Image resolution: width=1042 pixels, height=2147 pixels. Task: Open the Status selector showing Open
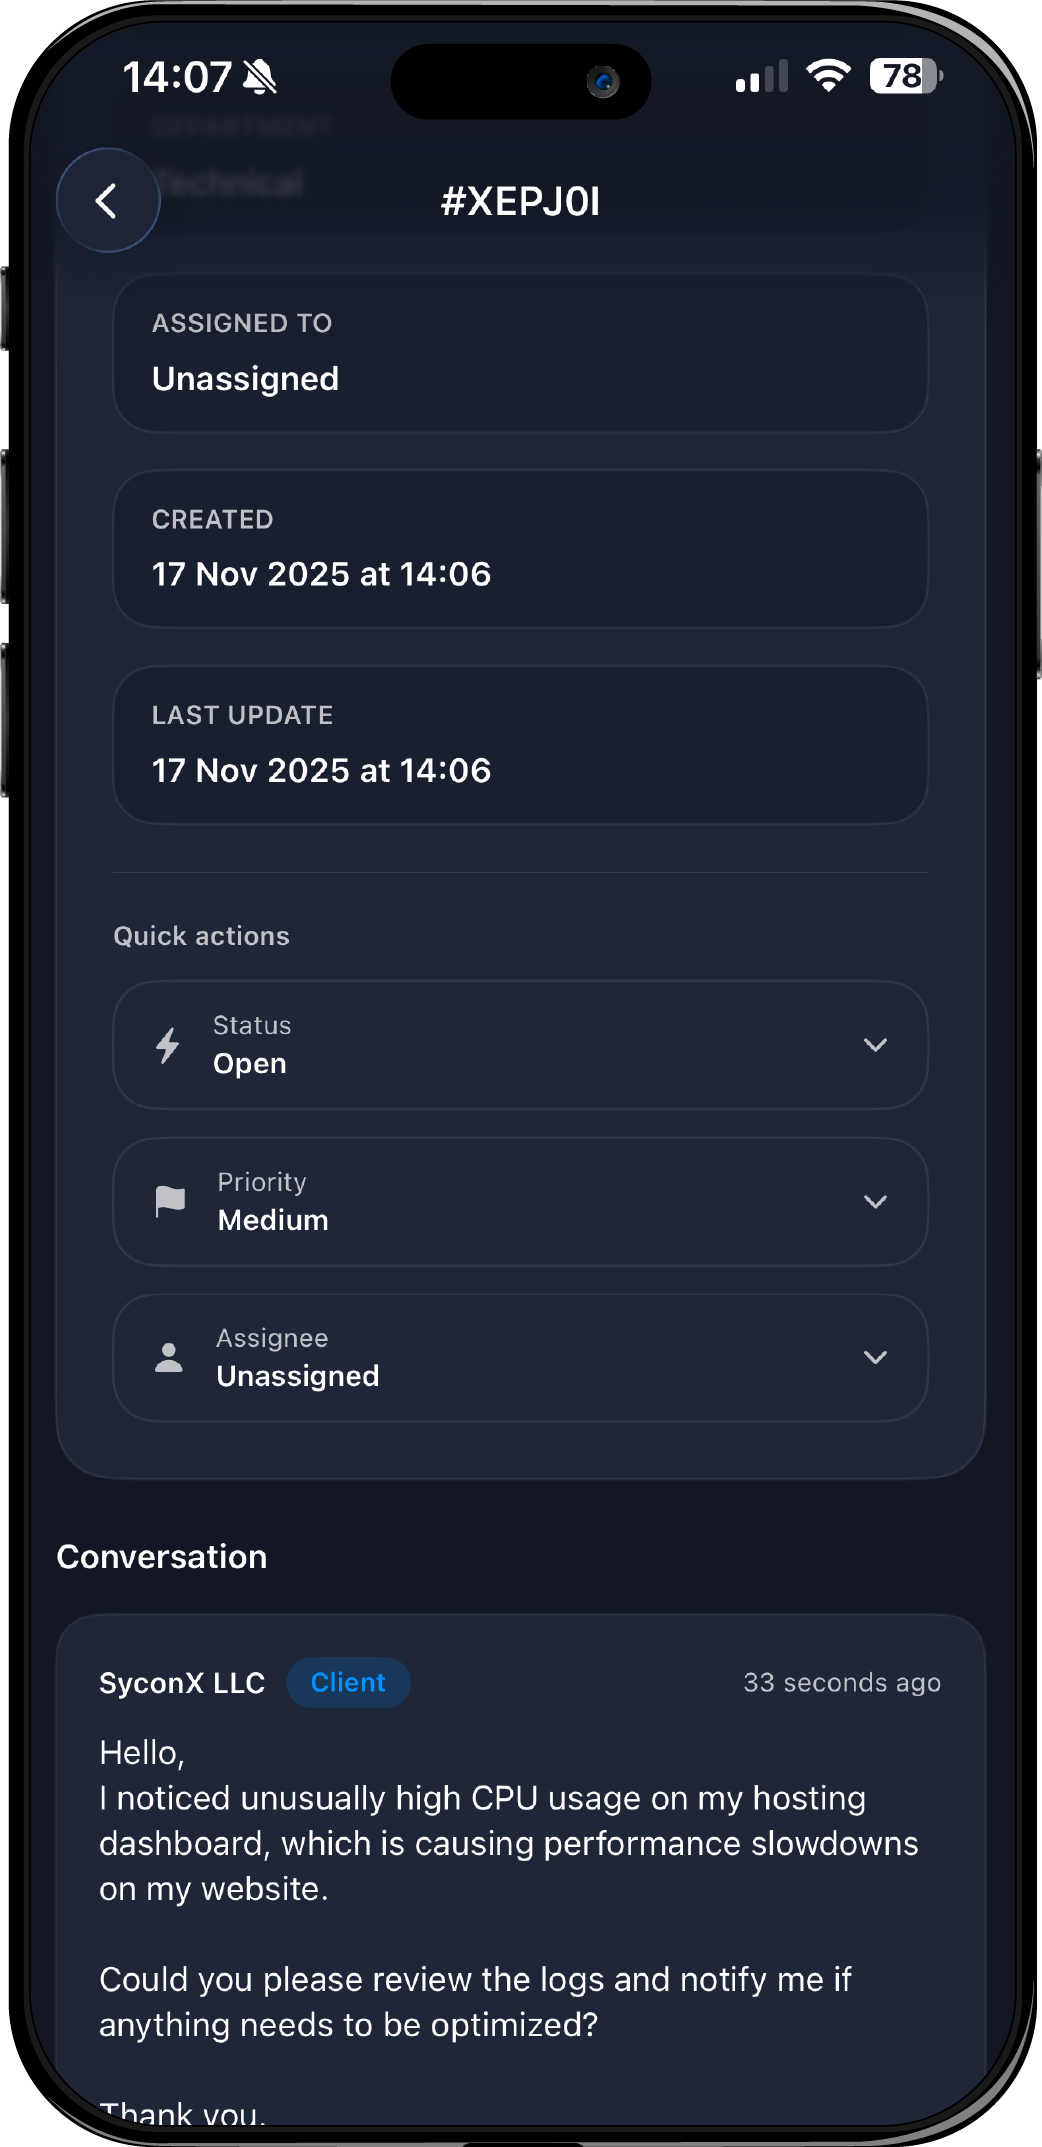coord(520,1045)
